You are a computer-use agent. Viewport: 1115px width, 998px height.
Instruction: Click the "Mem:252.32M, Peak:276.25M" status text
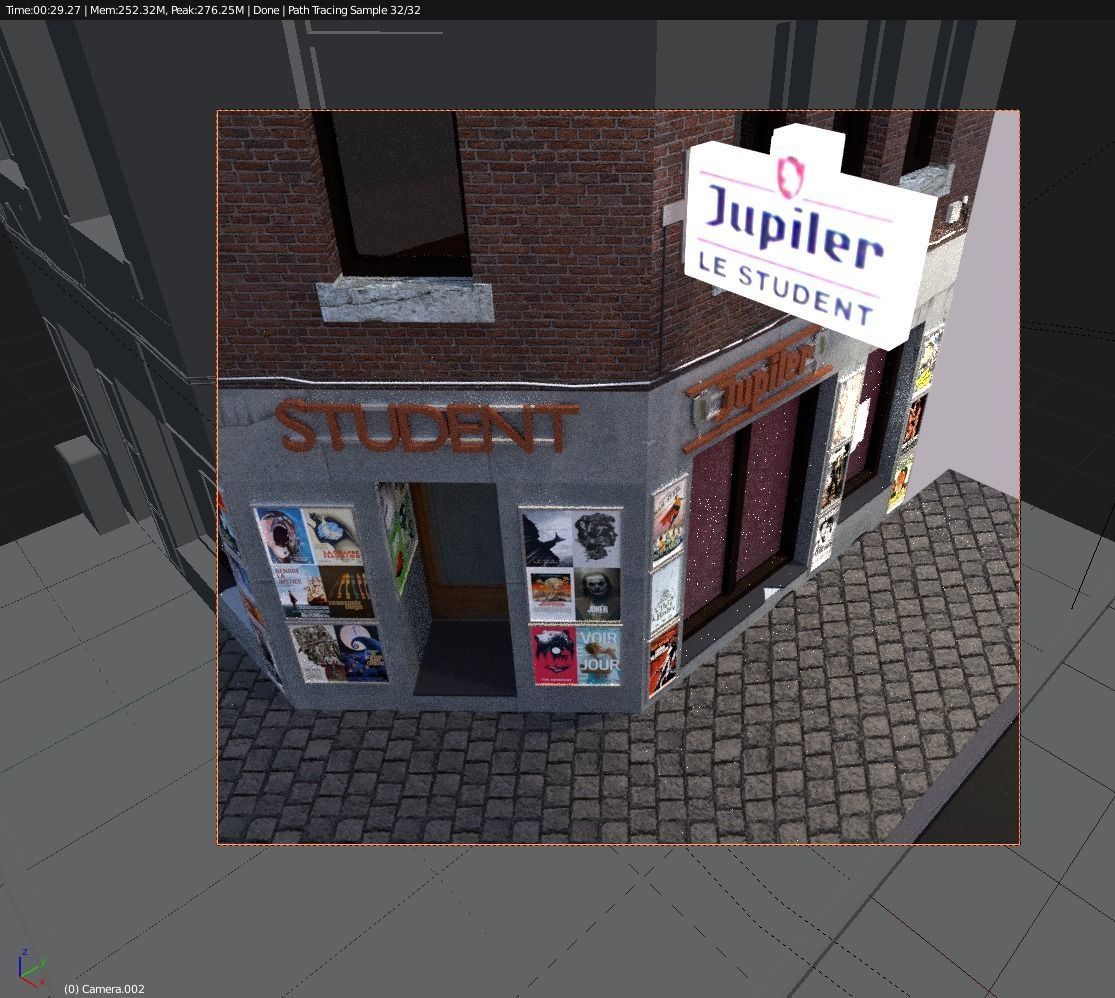point(166,10)
